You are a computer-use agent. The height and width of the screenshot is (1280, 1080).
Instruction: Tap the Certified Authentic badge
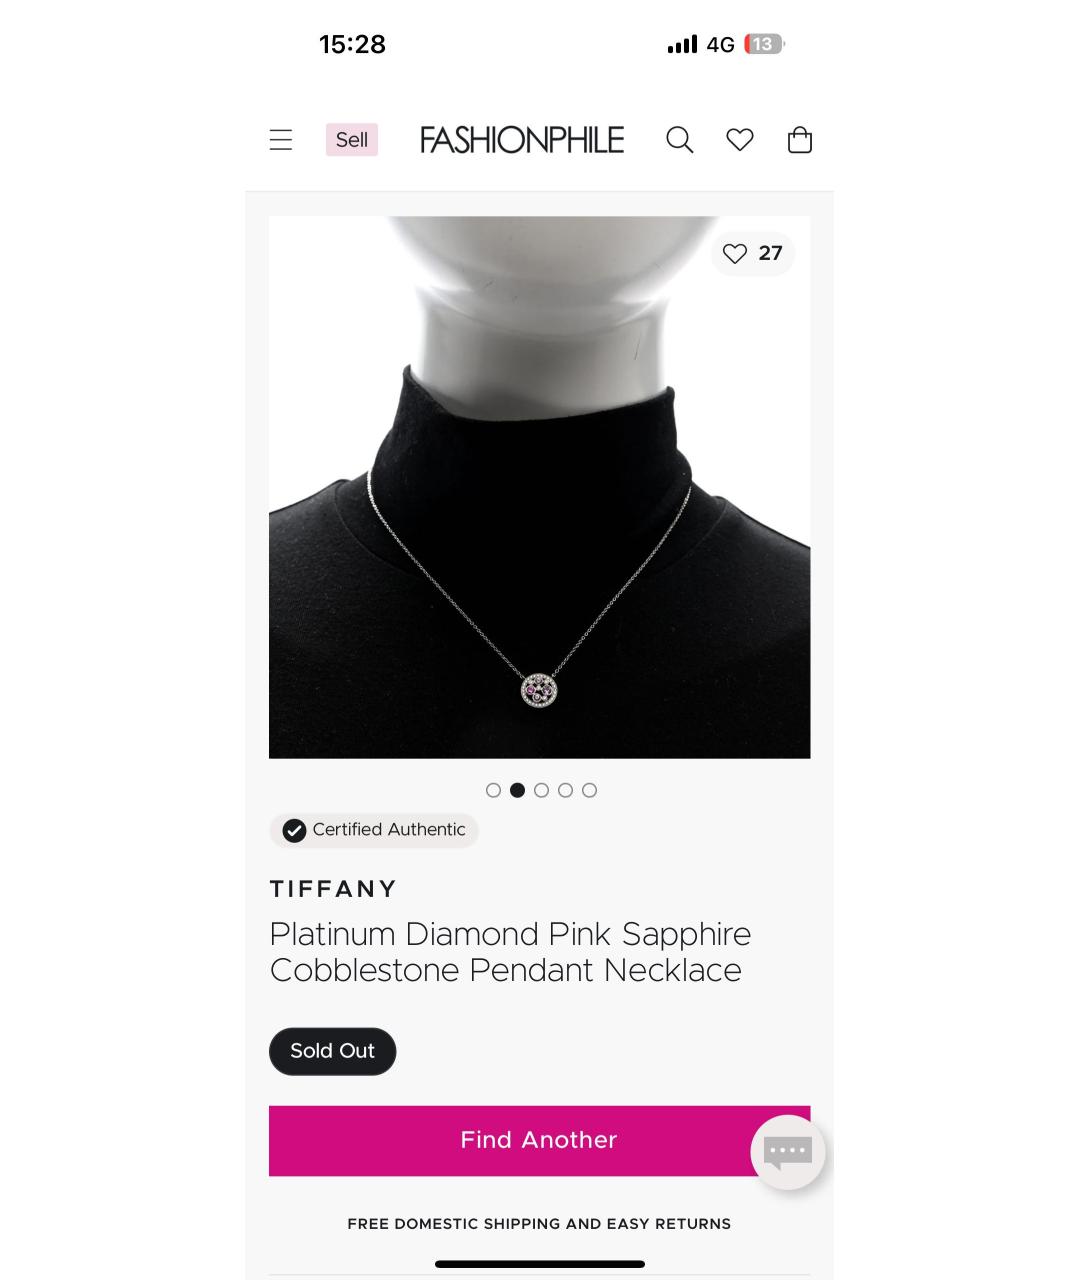click(374, 830)
